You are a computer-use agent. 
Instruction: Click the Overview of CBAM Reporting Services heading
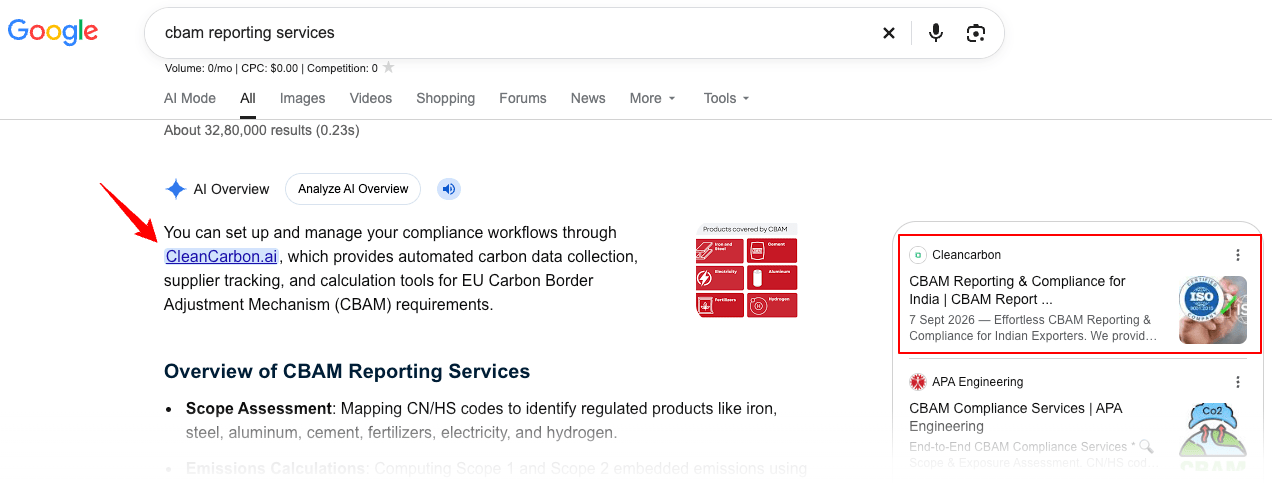pos(347,372)
